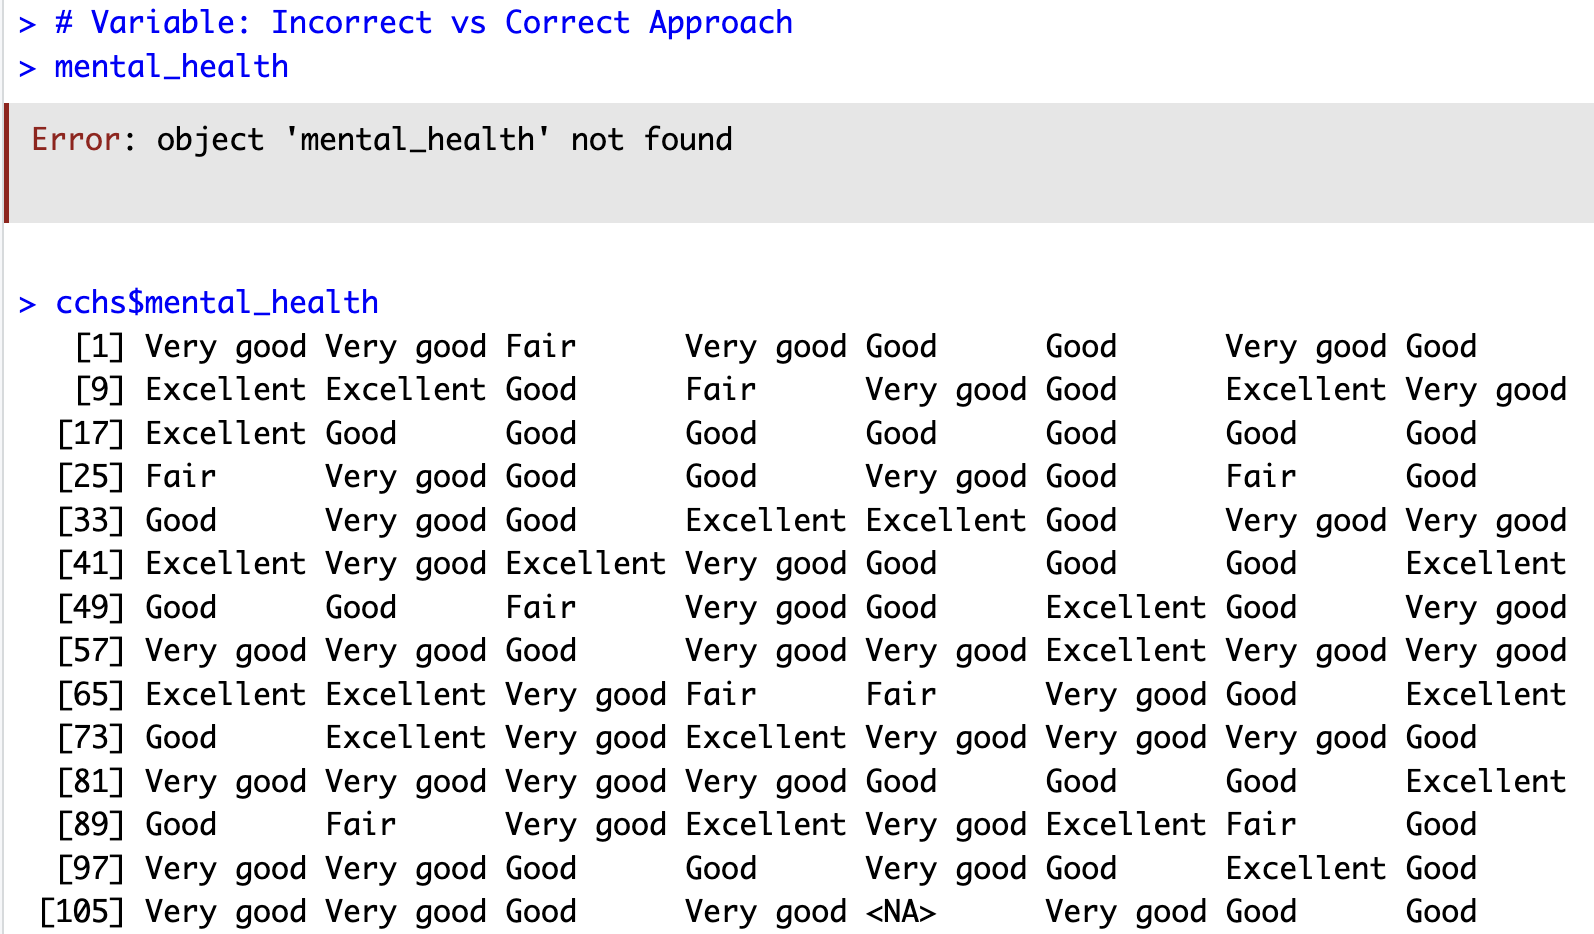The image size is (1594, 934).
Task: Click the "[1]" row index
Action: (x=100, y=347)
